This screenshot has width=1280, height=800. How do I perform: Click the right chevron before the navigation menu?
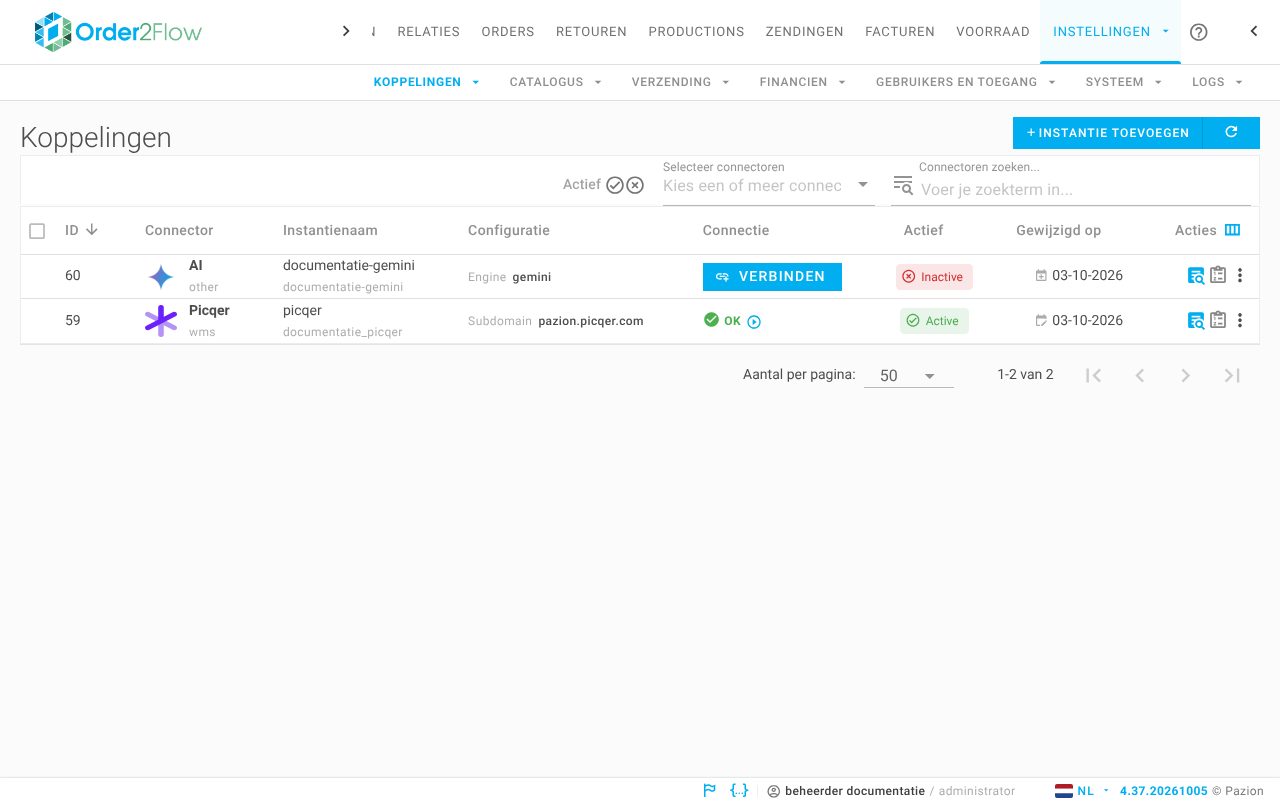(346, 31)
